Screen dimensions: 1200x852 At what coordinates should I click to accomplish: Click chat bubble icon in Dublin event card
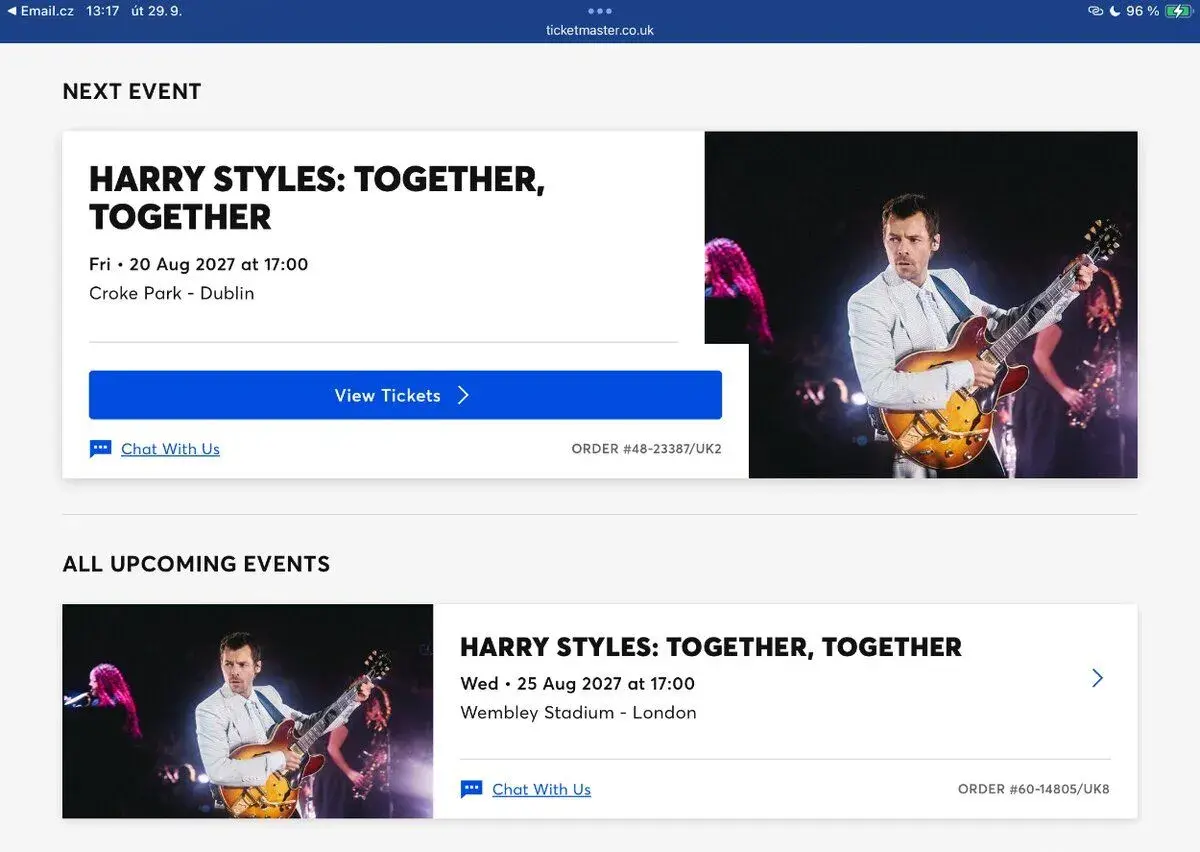tap(100, 449)
